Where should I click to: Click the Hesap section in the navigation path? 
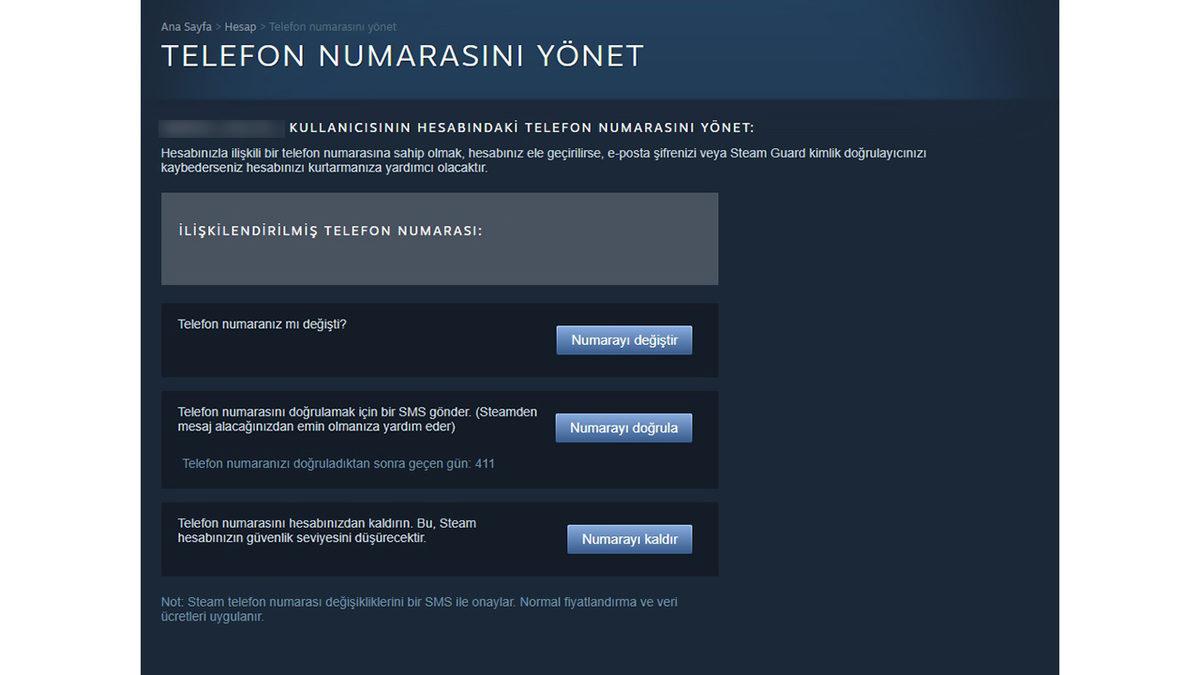[x=240, y=26]
